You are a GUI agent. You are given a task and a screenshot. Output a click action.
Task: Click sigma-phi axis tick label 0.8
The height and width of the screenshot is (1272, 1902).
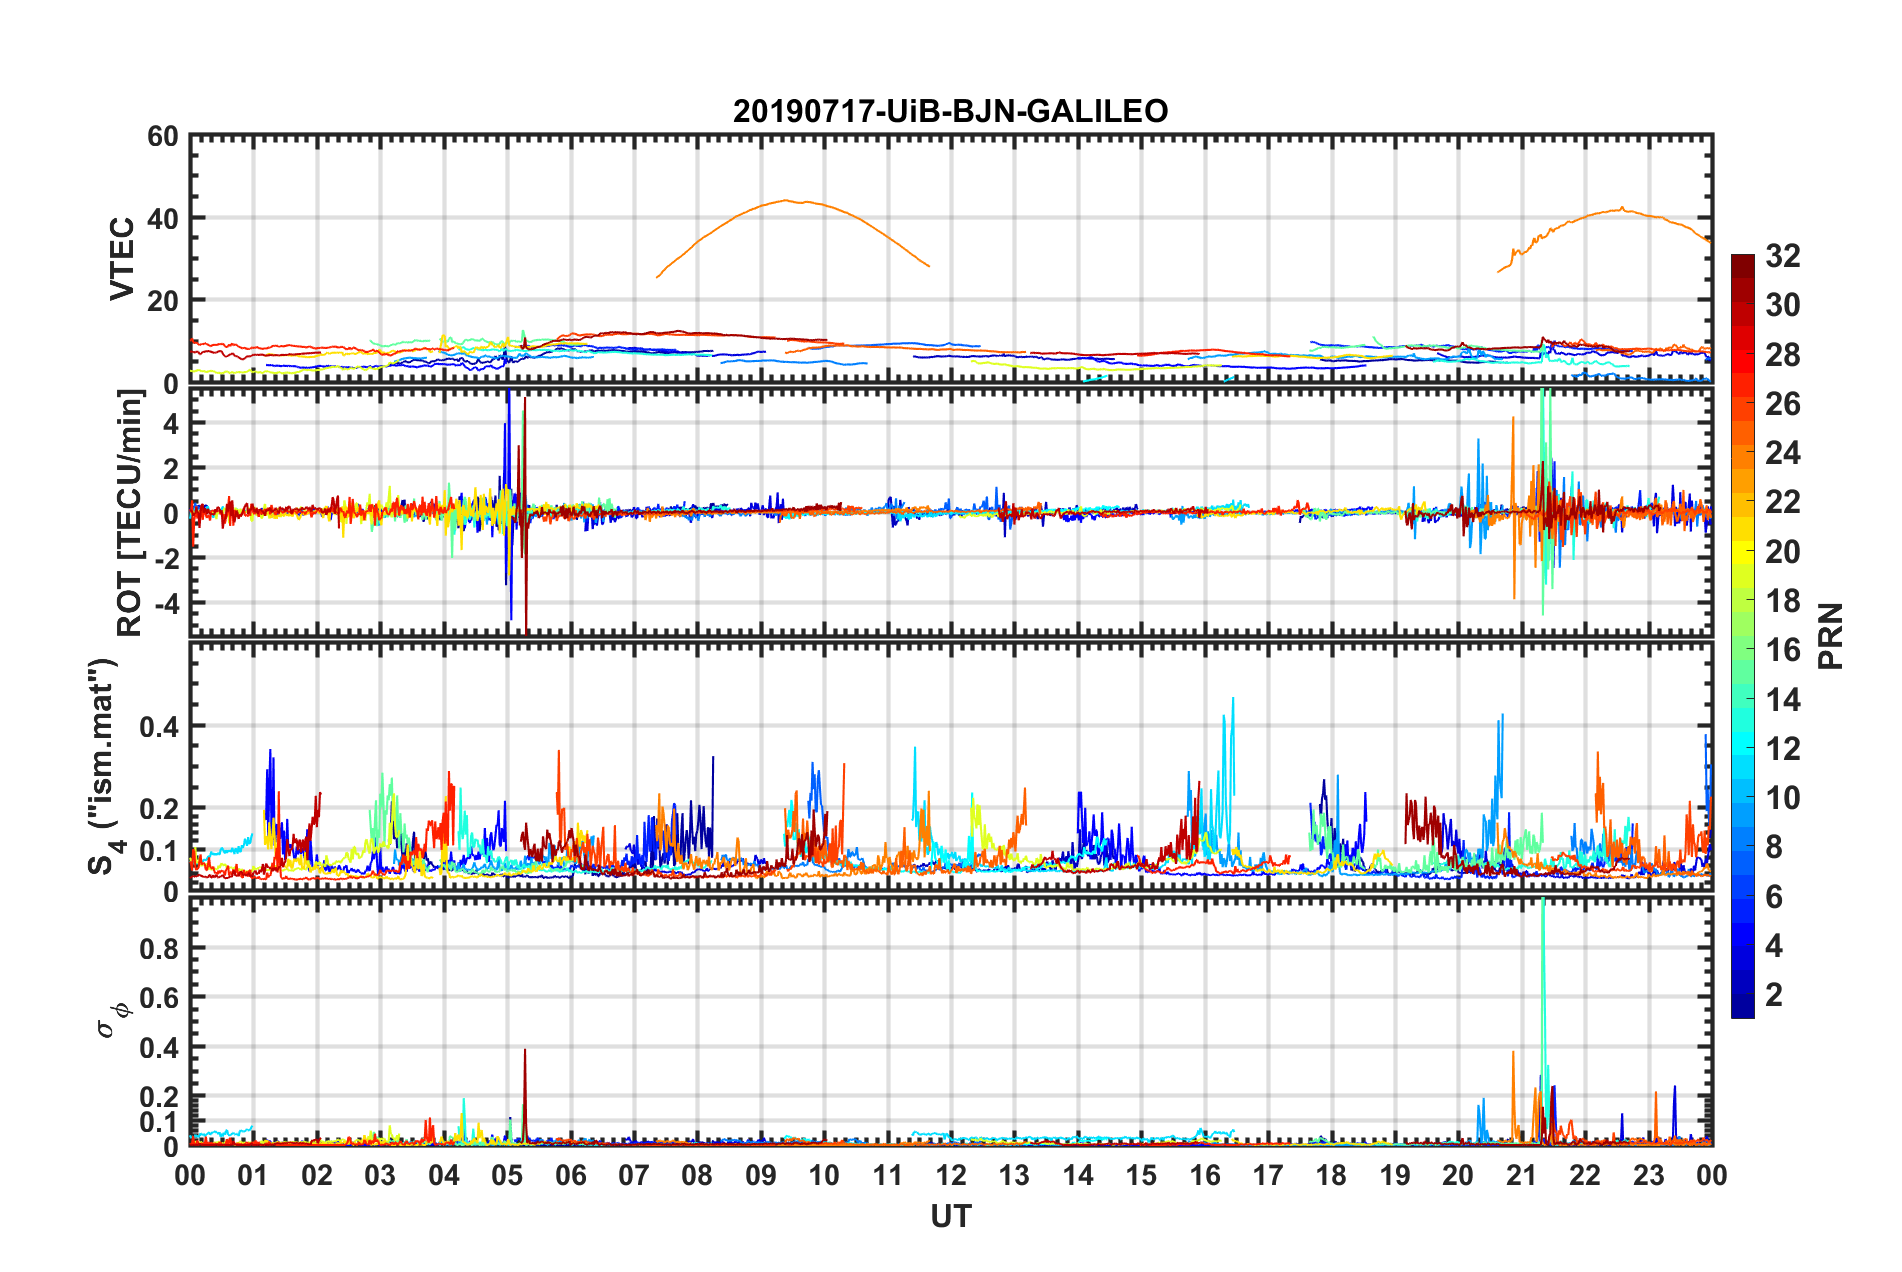tap(160, 948)
